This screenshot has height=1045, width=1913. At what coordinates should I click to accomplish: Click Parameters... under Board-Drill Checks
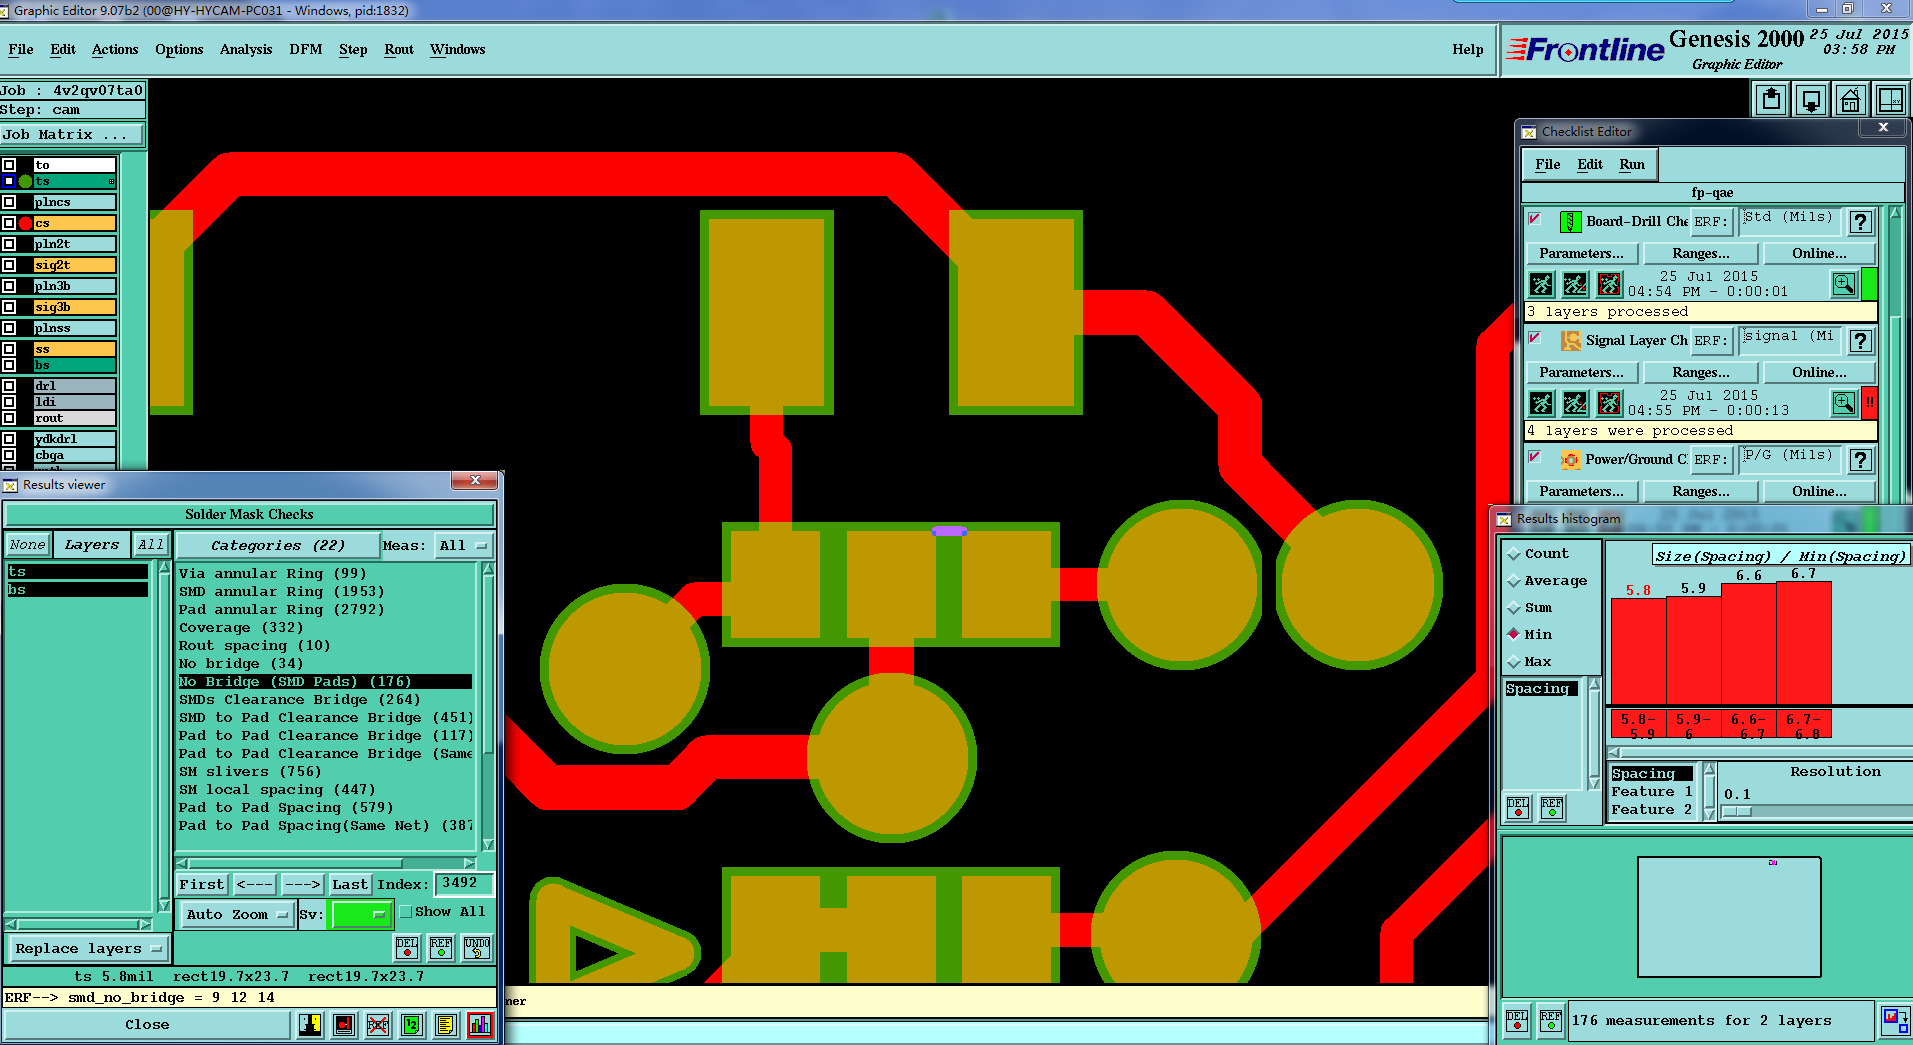[1581, 254]
